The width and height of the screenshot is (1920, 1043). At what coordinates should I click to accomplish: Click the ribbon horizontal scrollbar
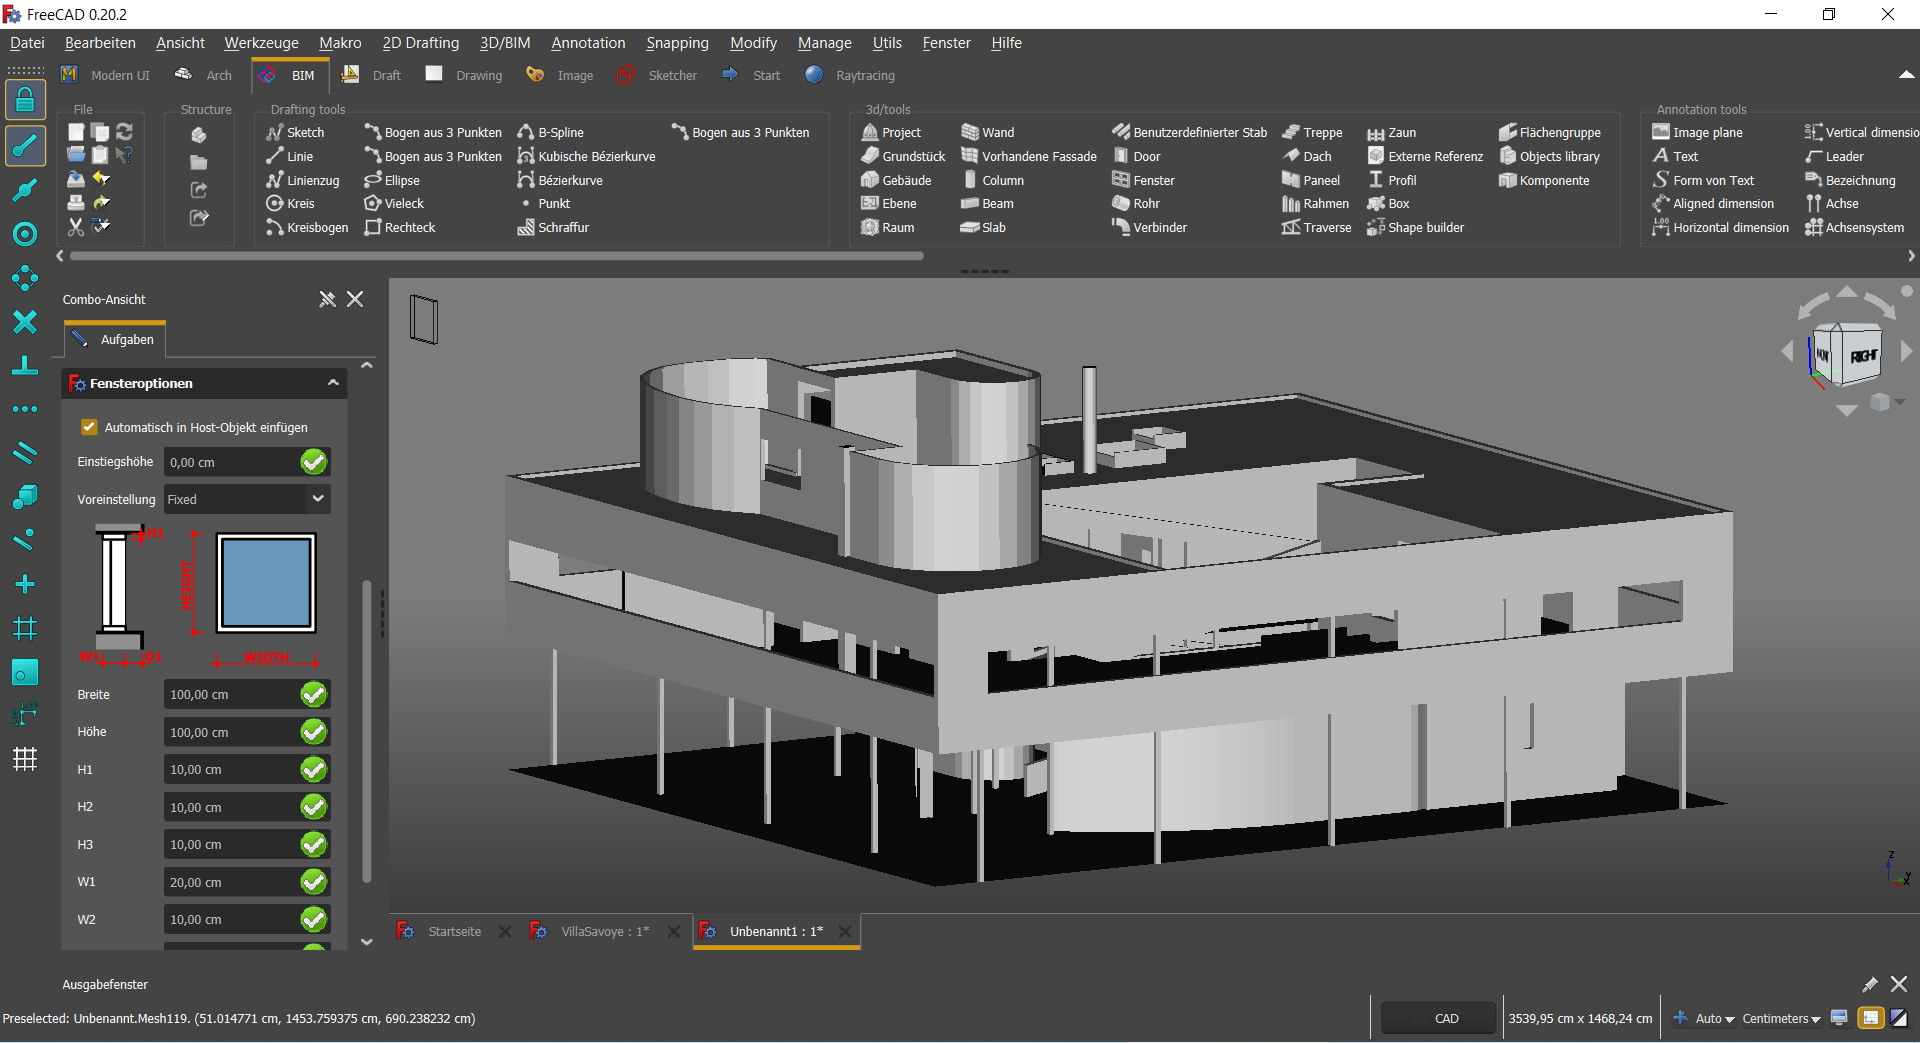point(496,256)
